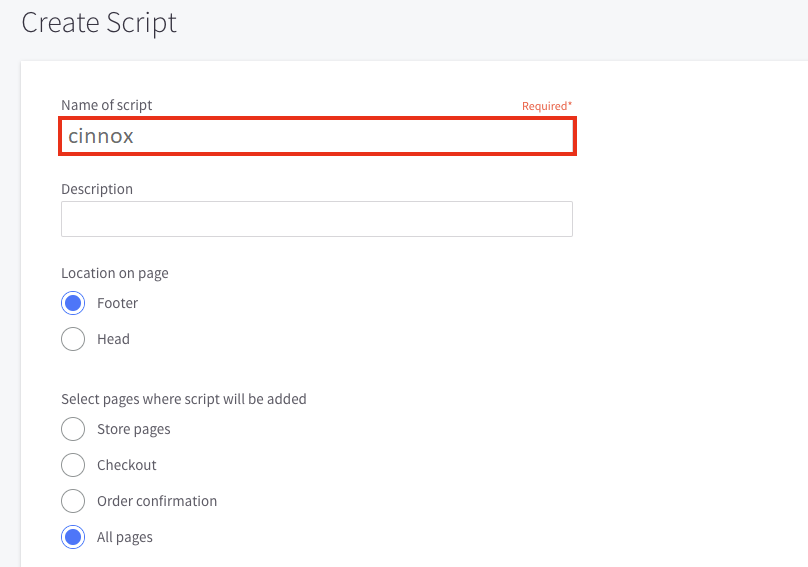
Task: Click the Select pages where script will be added label
Action: (184, 399)
